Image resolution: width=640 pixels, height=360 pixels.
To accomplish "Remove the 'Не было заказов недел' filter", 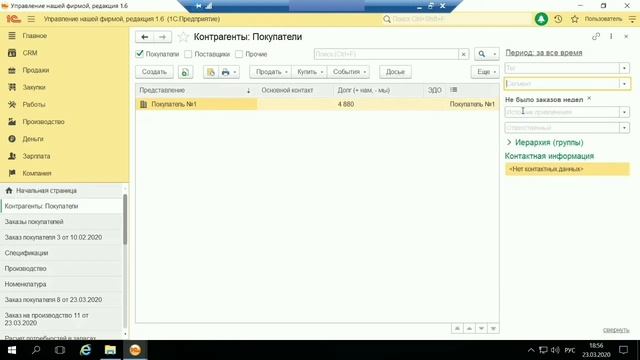I will (x=589, y=99).
